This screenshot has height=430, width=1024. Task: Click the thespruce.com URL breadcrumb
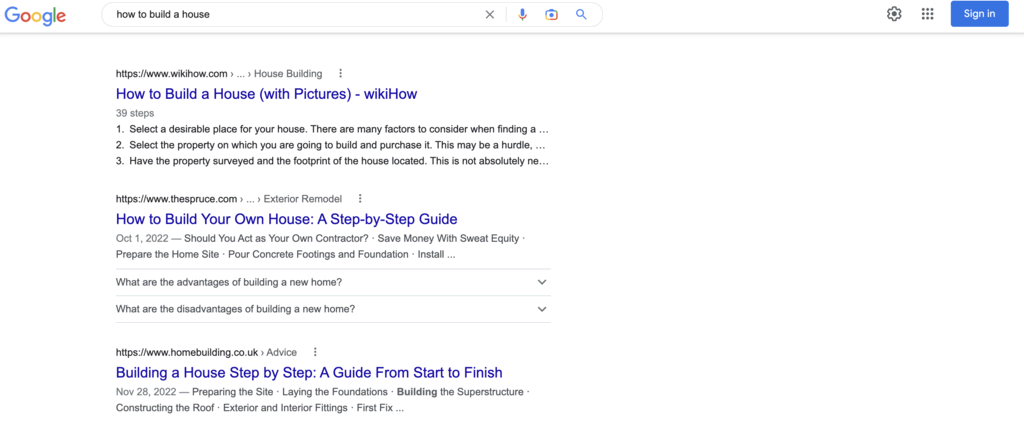tap(176, 198)
